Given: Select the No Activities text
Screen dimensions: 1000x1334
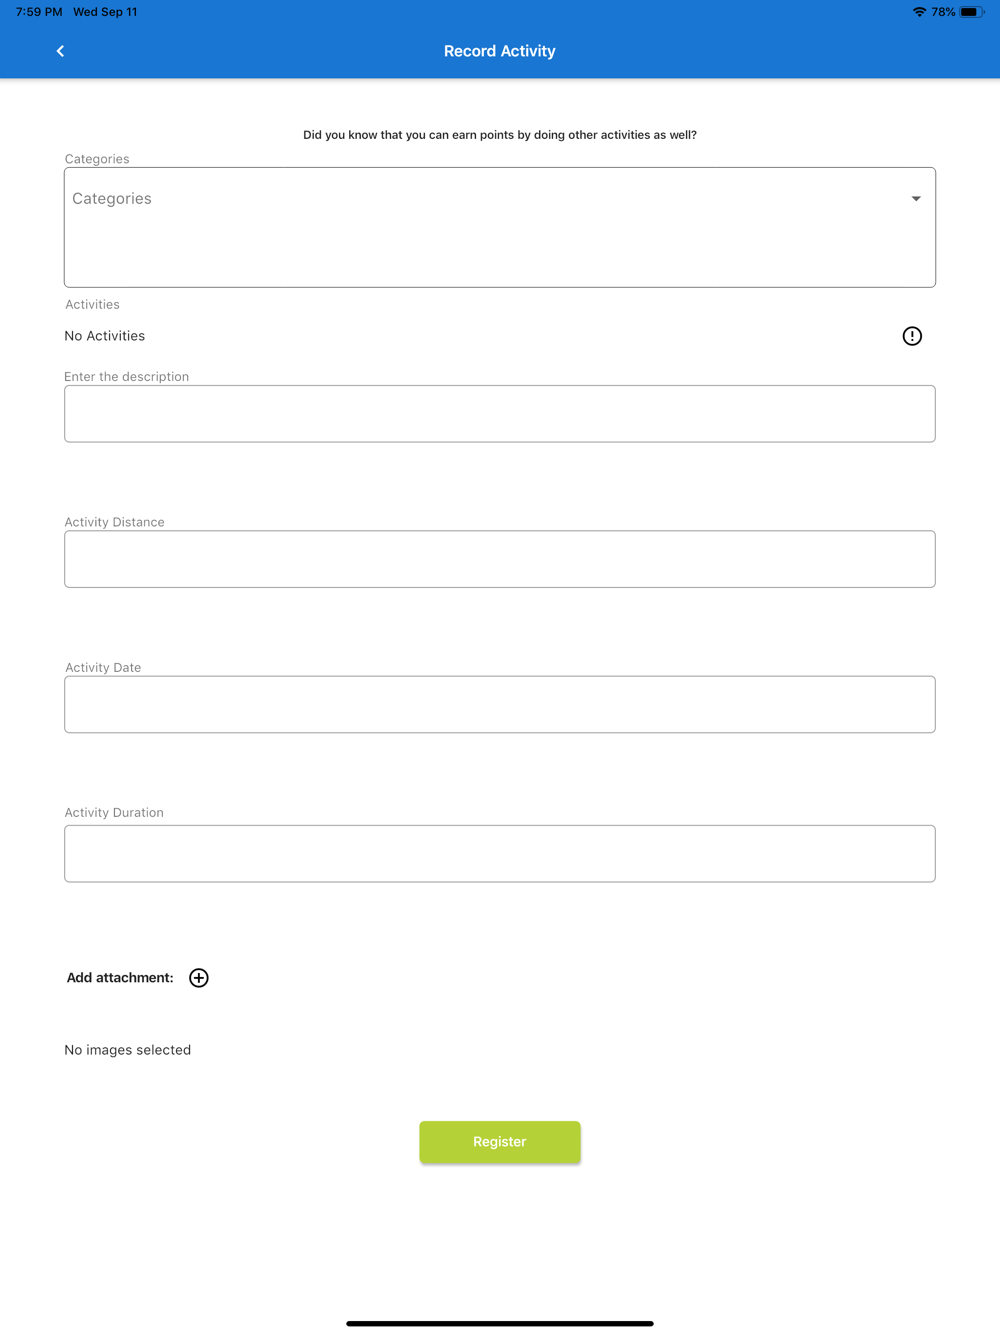Looking at the screenshot, I should pos(105,336).
